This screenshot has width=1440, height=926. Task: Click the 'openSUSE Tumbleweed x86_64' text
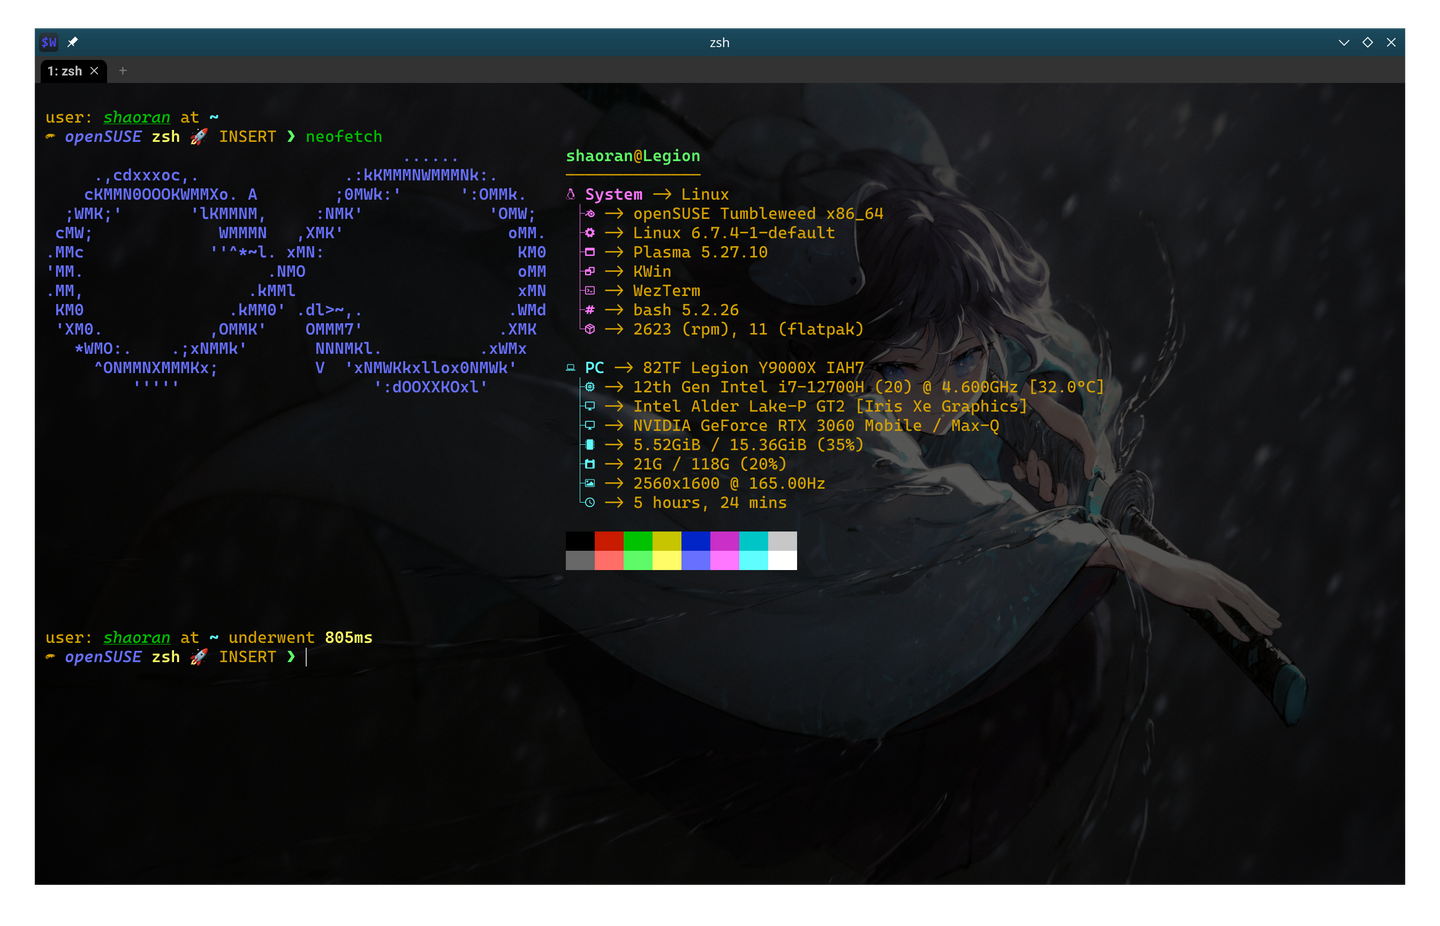pos(758,214)
